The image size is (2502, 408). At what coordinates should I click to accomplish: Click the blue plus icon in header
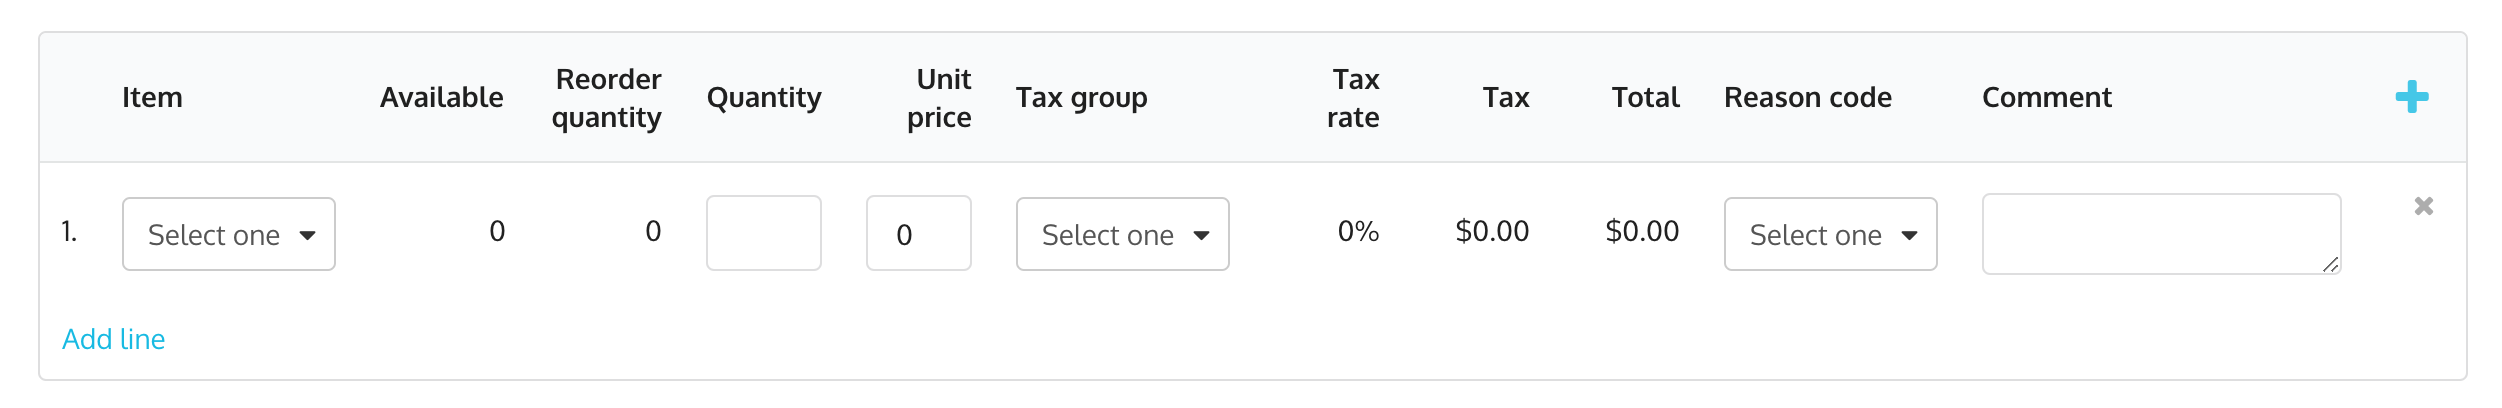point(2411,97)
